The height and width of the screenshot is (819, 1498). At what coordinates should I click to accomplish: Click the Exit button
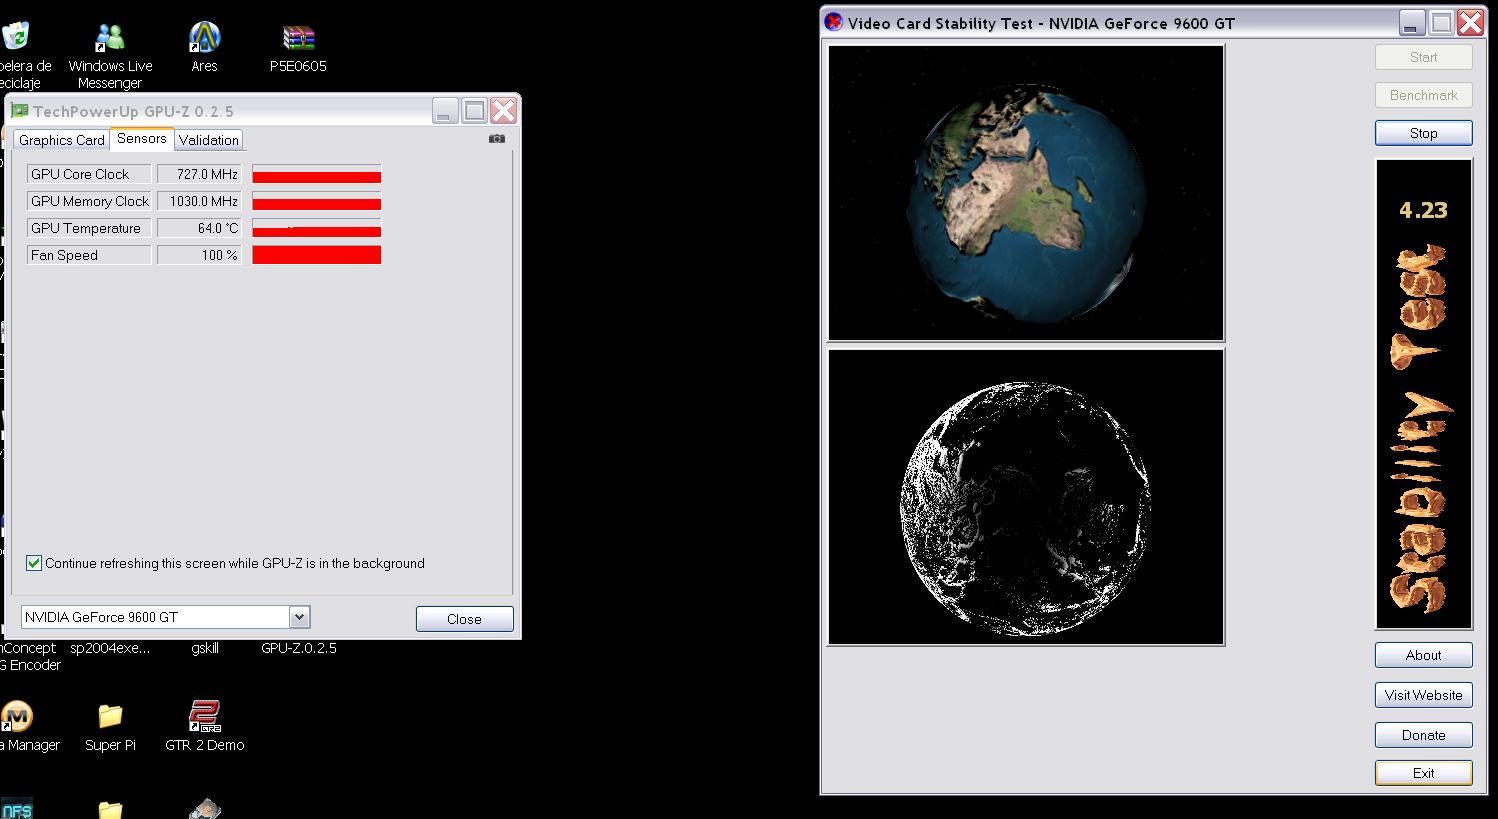coord(1423,773)
